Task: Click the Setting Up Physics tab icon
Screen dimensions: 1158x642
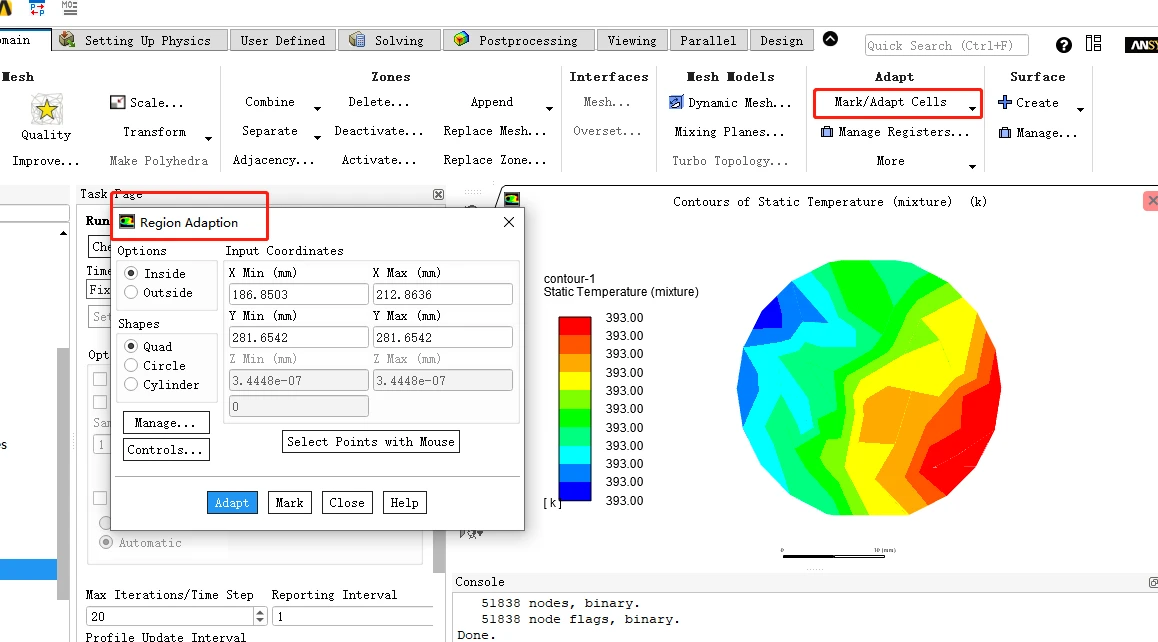Action: (67, 40)
